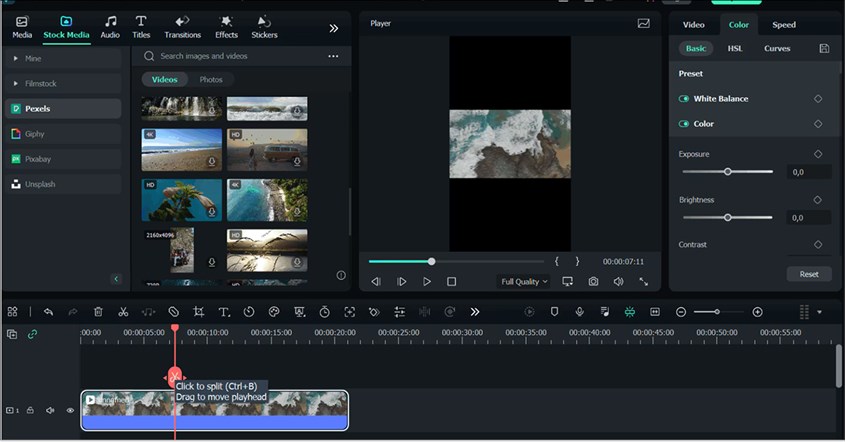
Task: Take a snapshot with the camera icon
Action: (593, 282)
